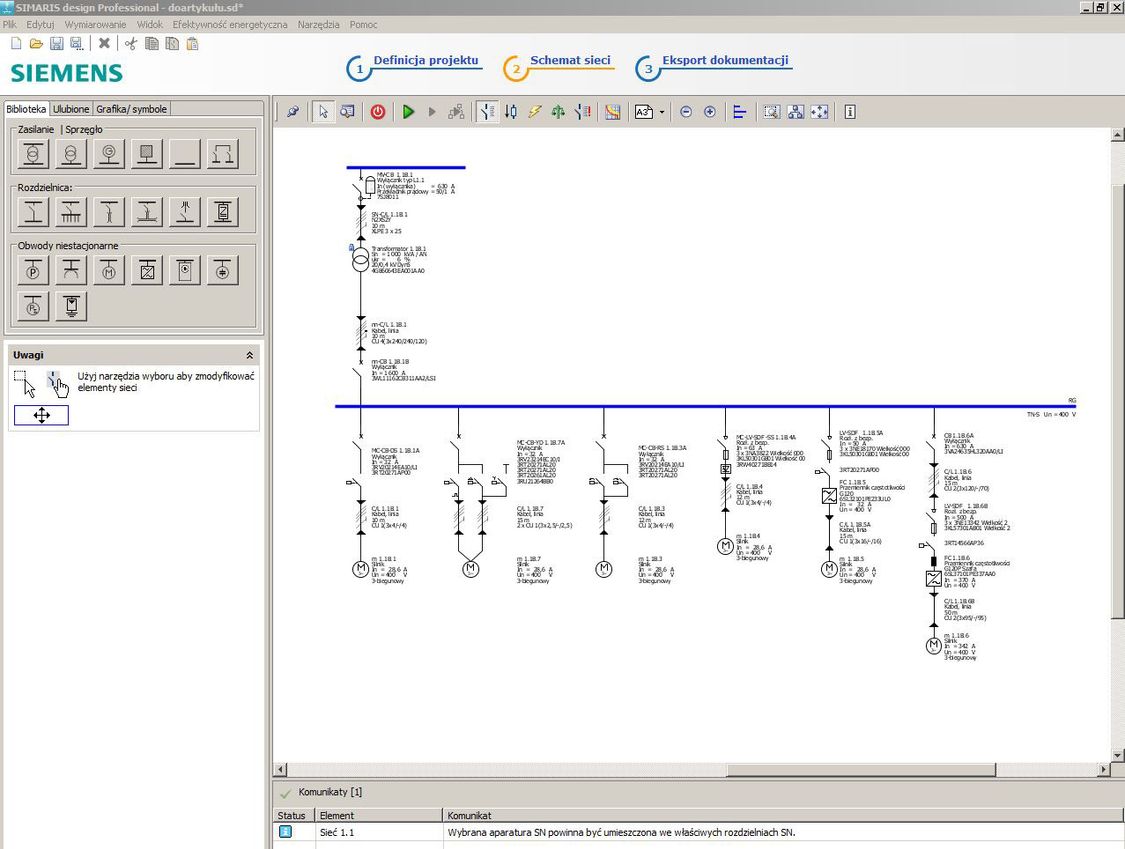
Task: Fit diagram to window with arrows icon
Action: point(819,112)
